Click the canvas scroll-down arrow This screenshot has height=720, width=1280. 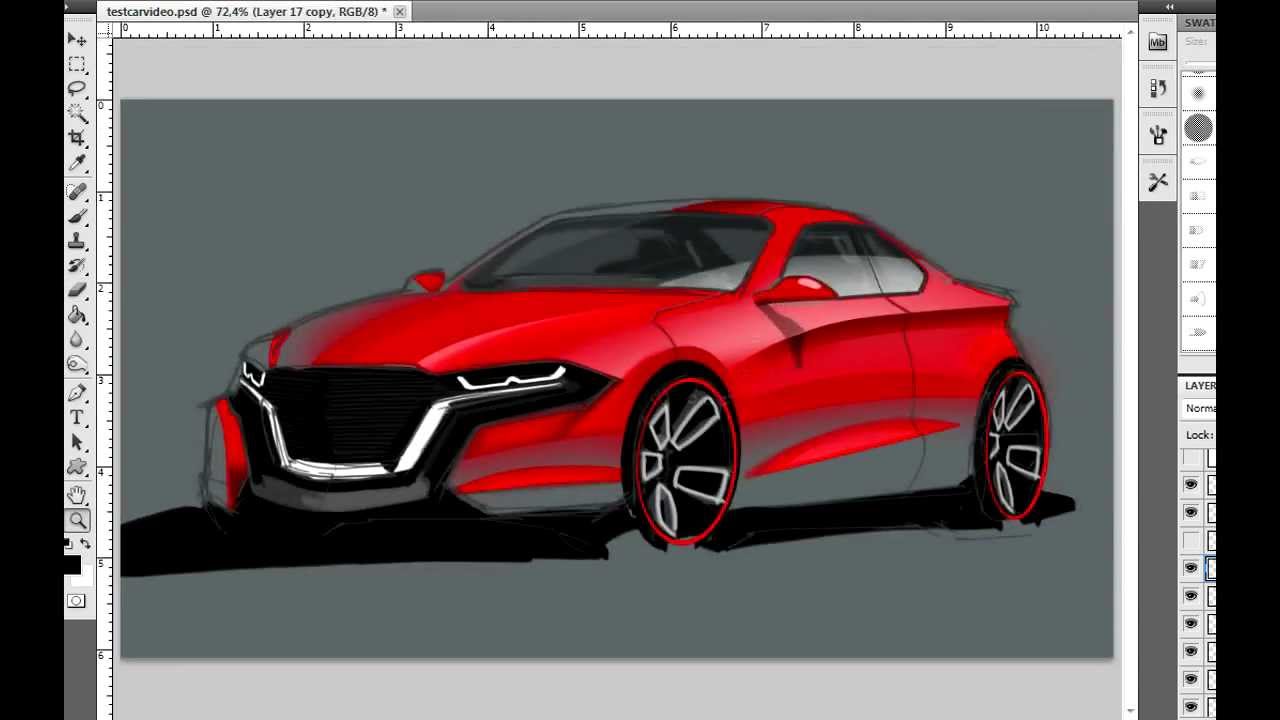point(1131,711)
